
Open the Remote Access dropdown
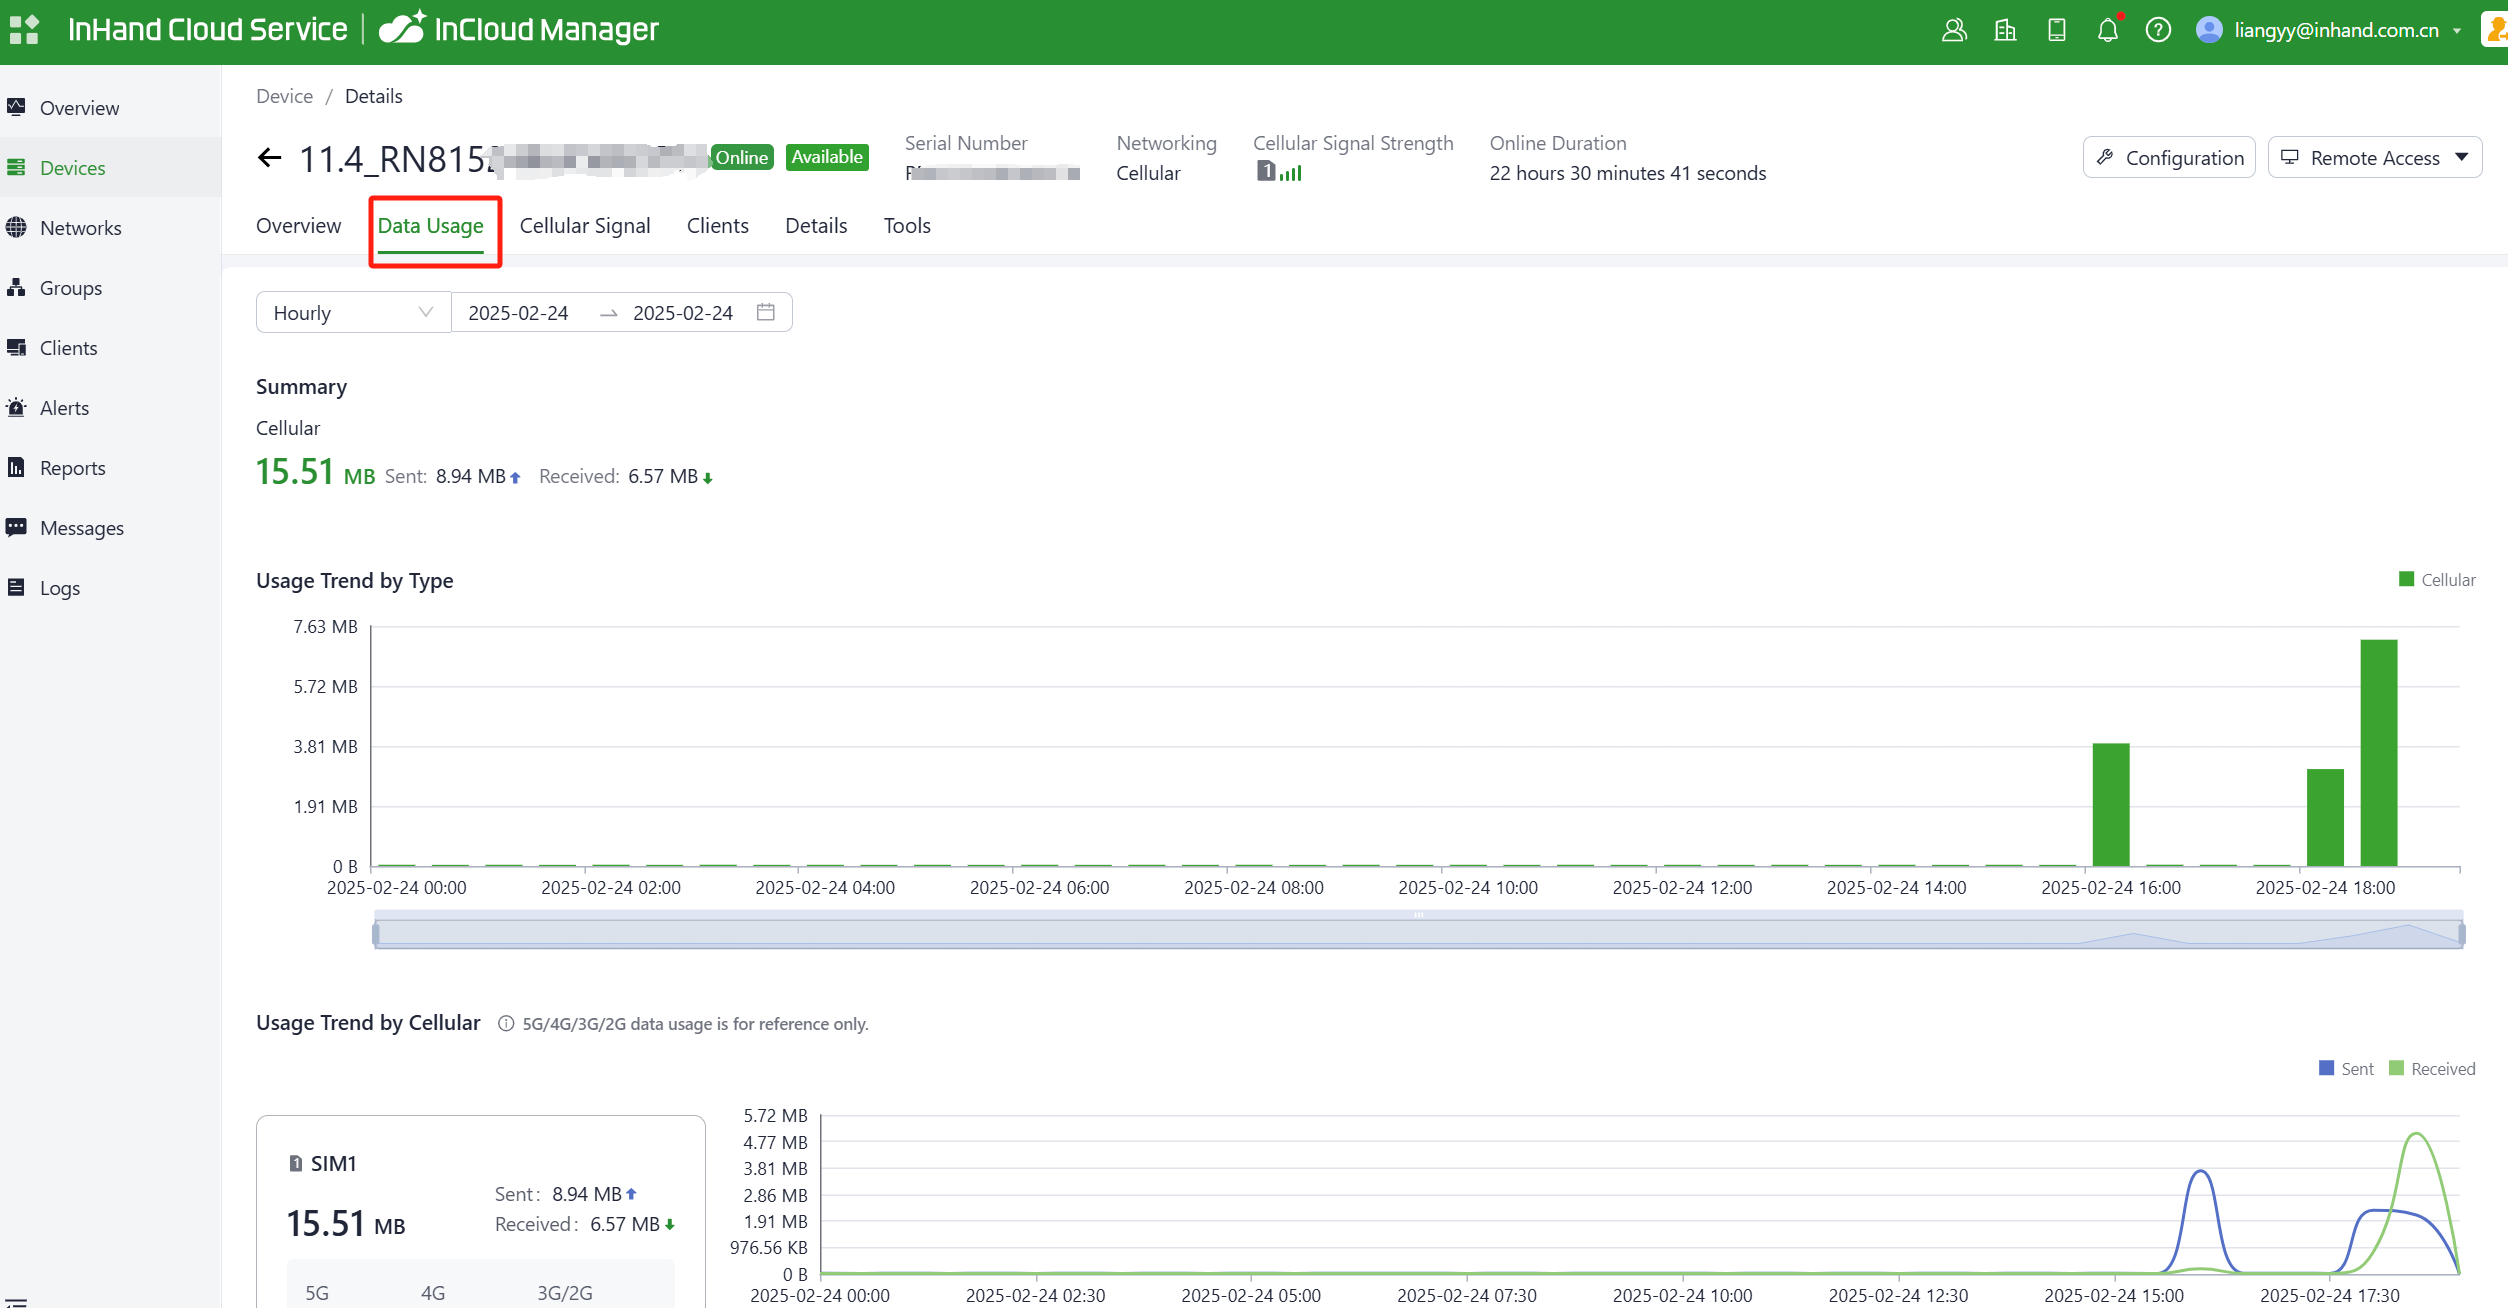tap(2374, 158)
